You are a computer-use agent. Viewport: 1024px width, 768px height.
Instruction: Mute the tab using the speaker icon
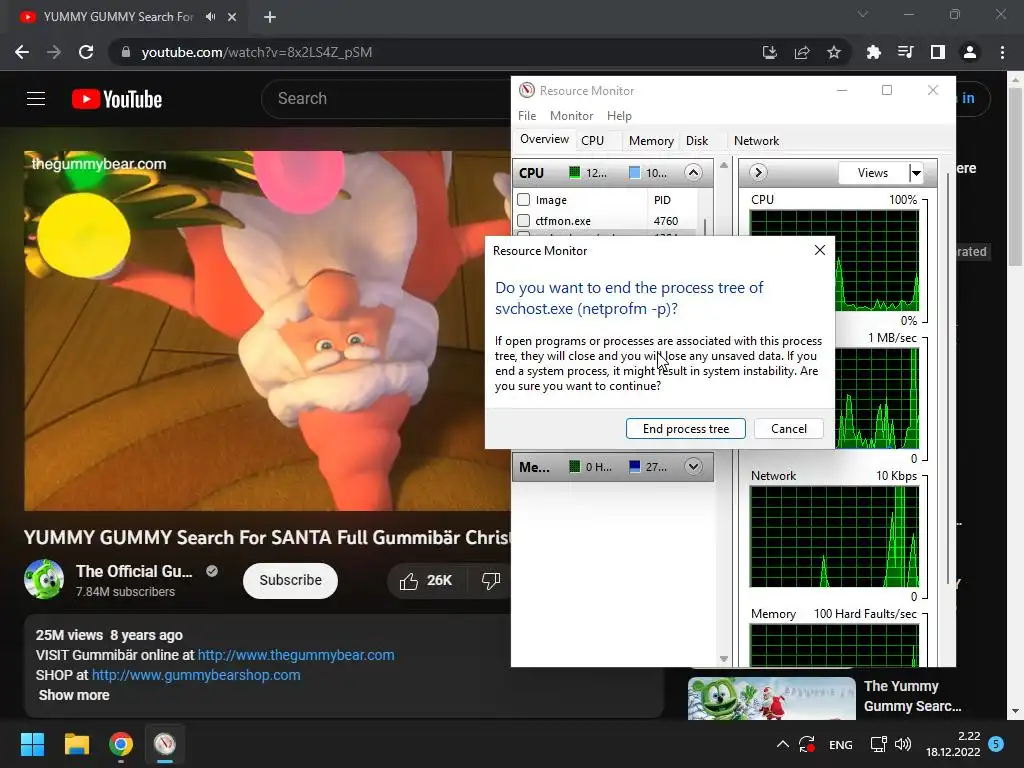(x=210, y=17)
